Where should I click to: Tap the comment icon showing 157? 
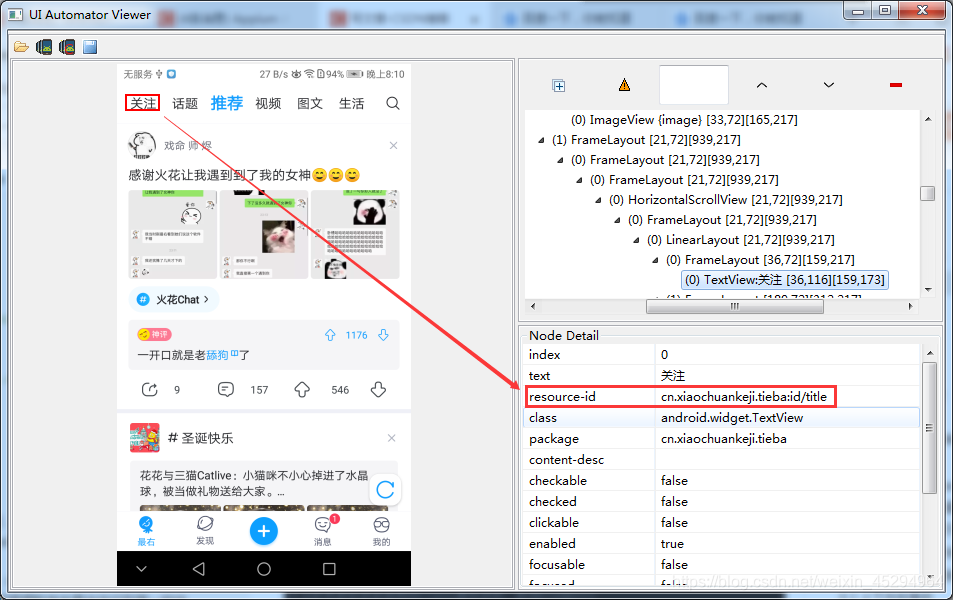225,390
